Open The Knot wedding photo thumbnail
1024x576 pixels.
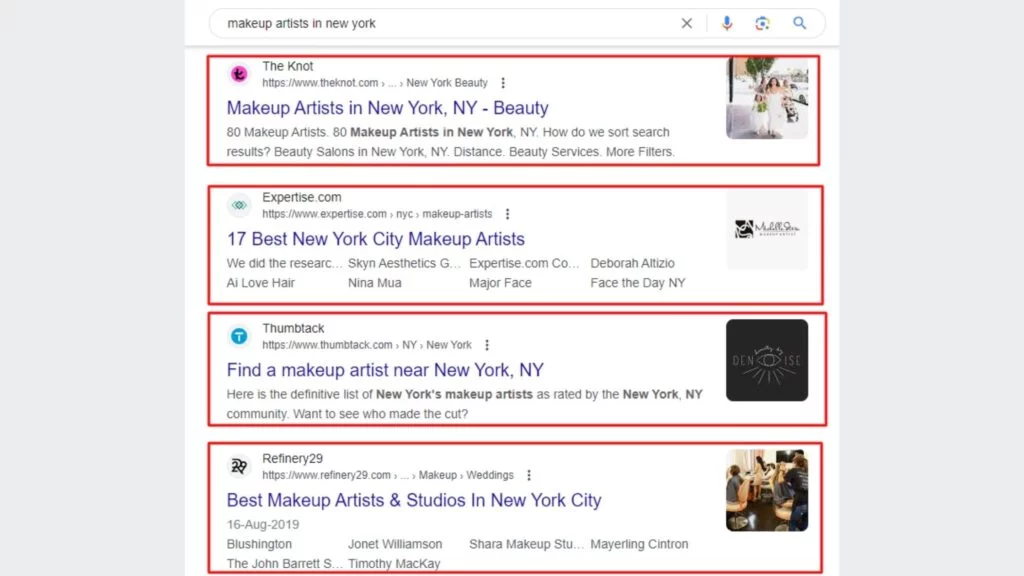pos(767,98)
